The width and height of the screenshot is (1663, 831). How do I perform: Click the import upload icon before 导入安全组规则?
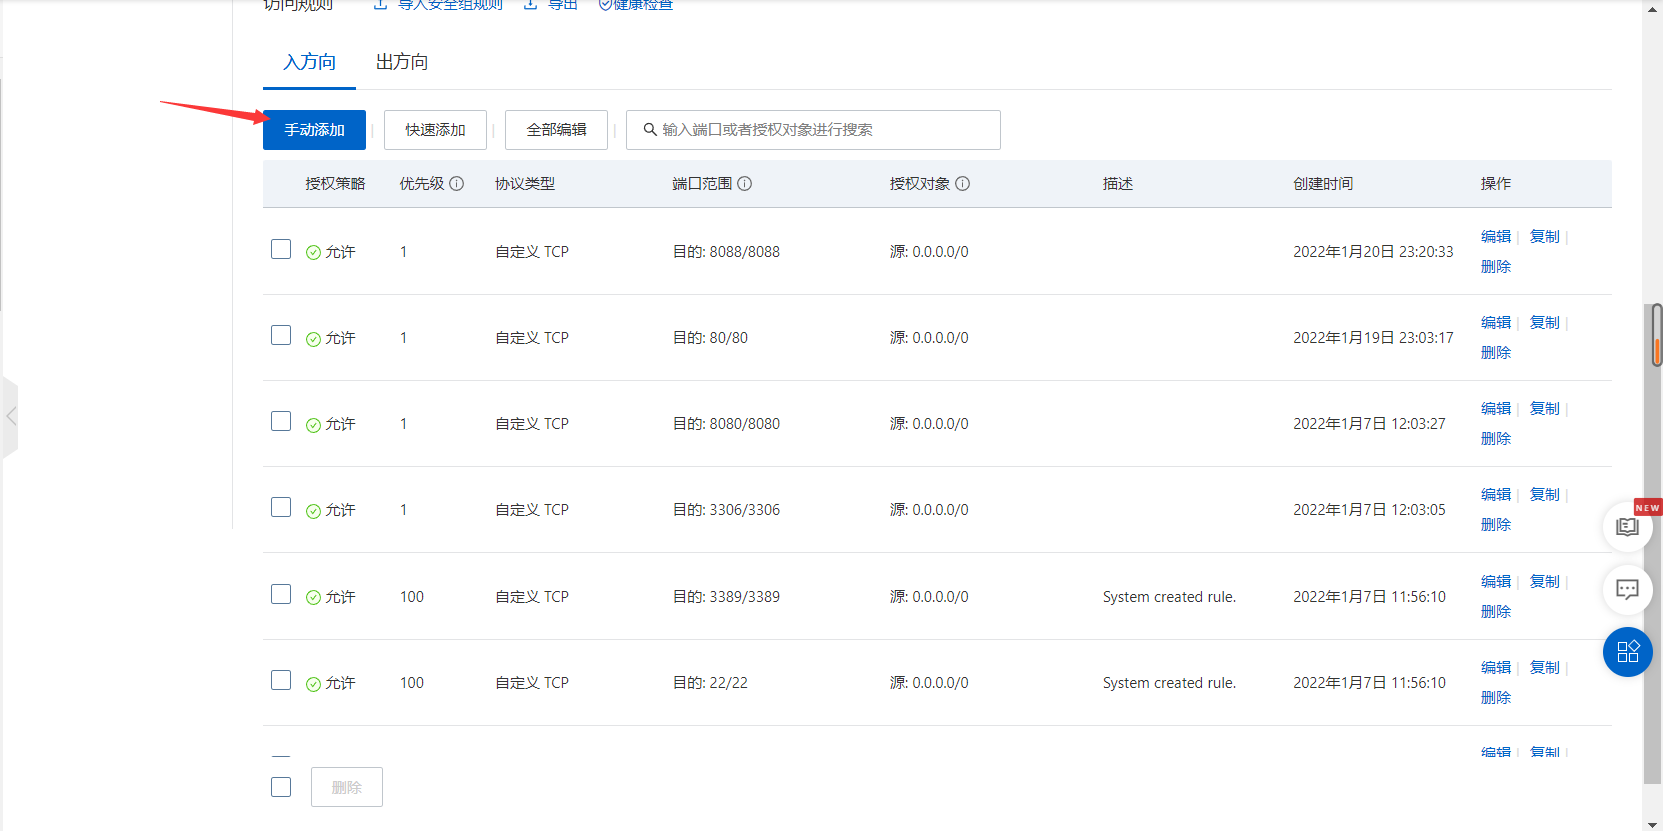(380, 5)
